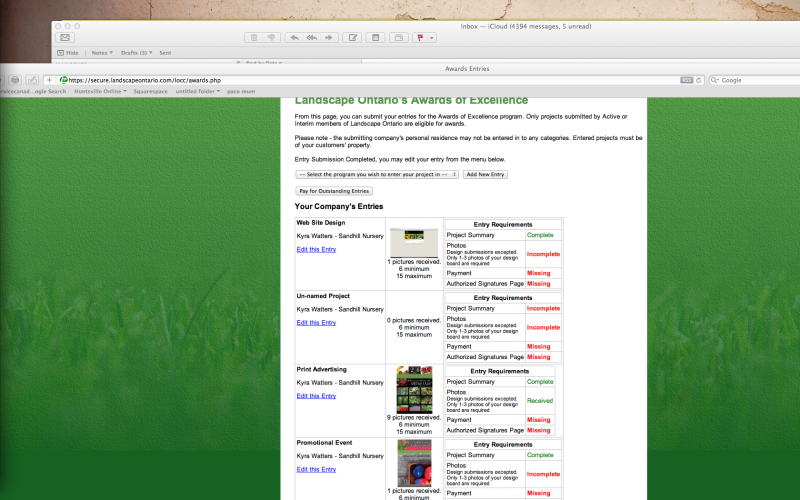Image resolution: width=800 pixels, height=500 pixels.
Task: Click the Awards Entries window title
Action: point(467,68)
